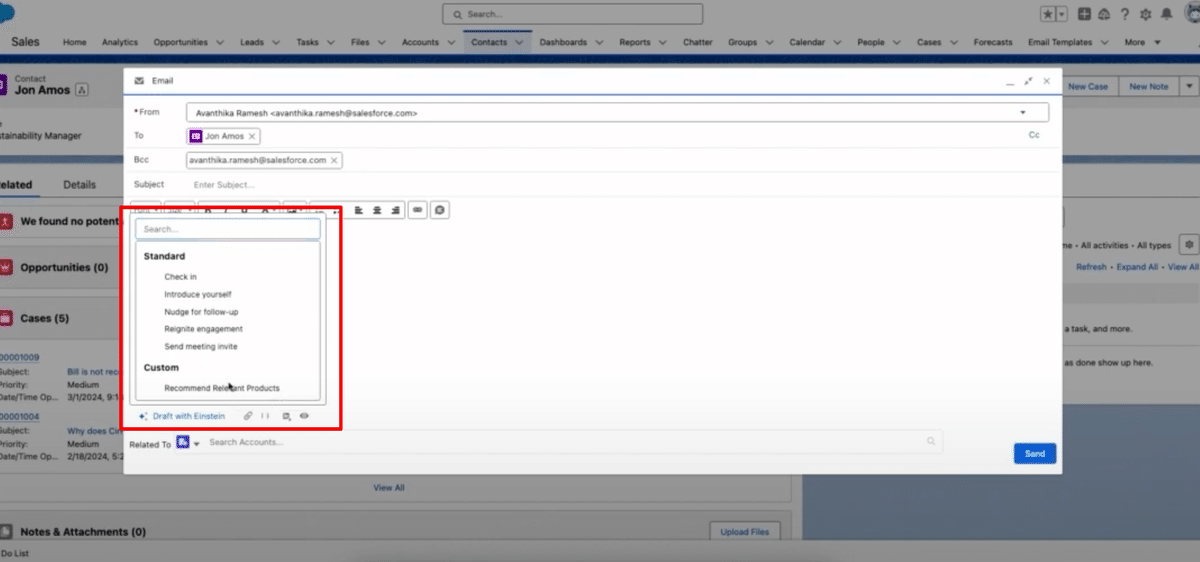Select the Recommend Relevant Products custom template
Screen dimensions: 1200x562
(x=222, y=388)
